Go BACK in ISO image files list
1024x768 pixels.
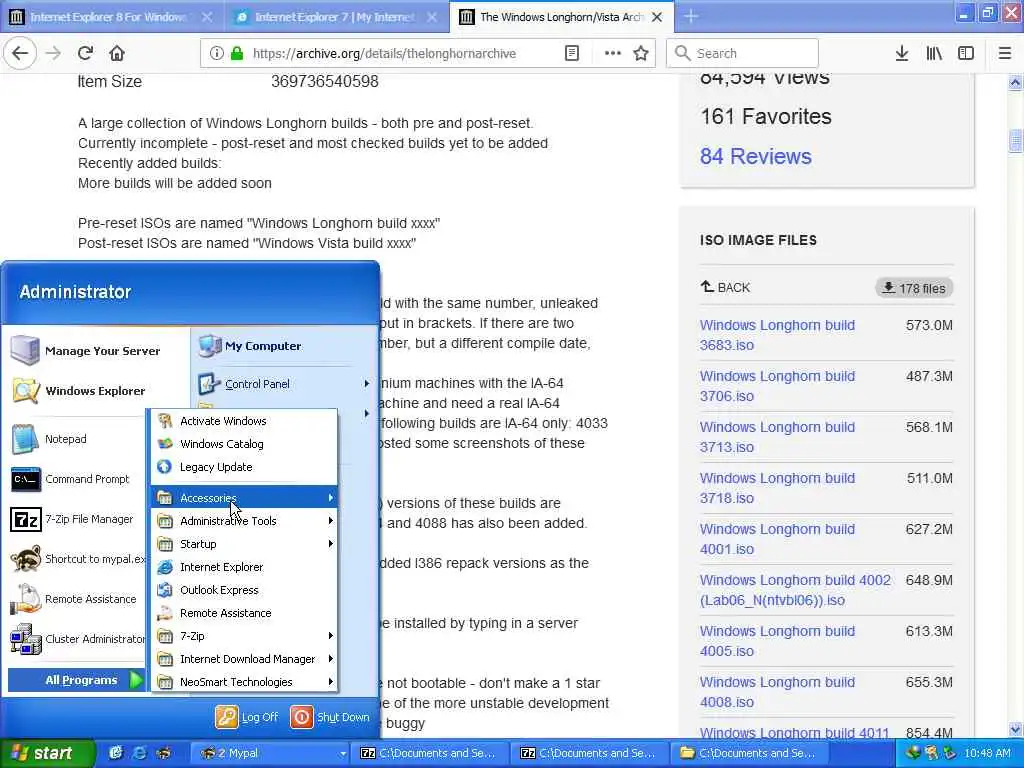click(725, 287)
